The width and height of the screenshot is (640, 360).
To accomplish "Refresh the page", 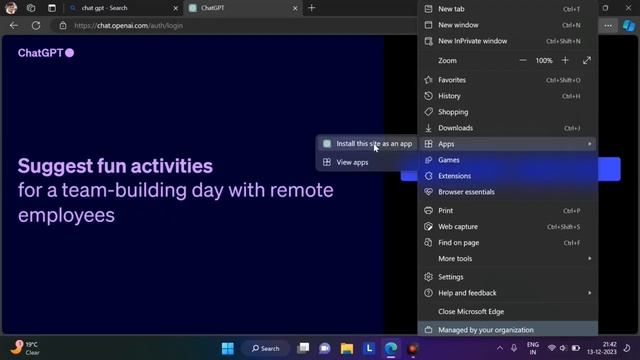I will click(x=36, y=26).
